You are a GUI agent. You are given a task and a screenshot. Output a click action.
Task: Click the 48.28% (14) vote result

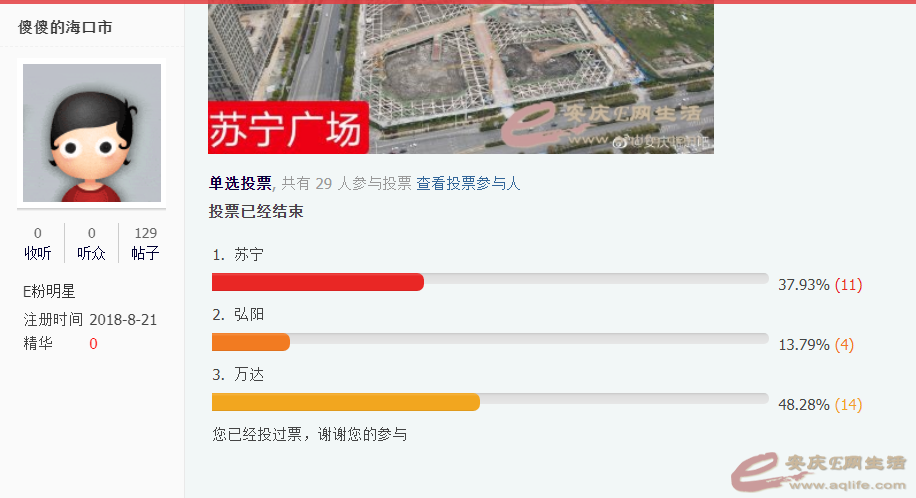(820, 405)
